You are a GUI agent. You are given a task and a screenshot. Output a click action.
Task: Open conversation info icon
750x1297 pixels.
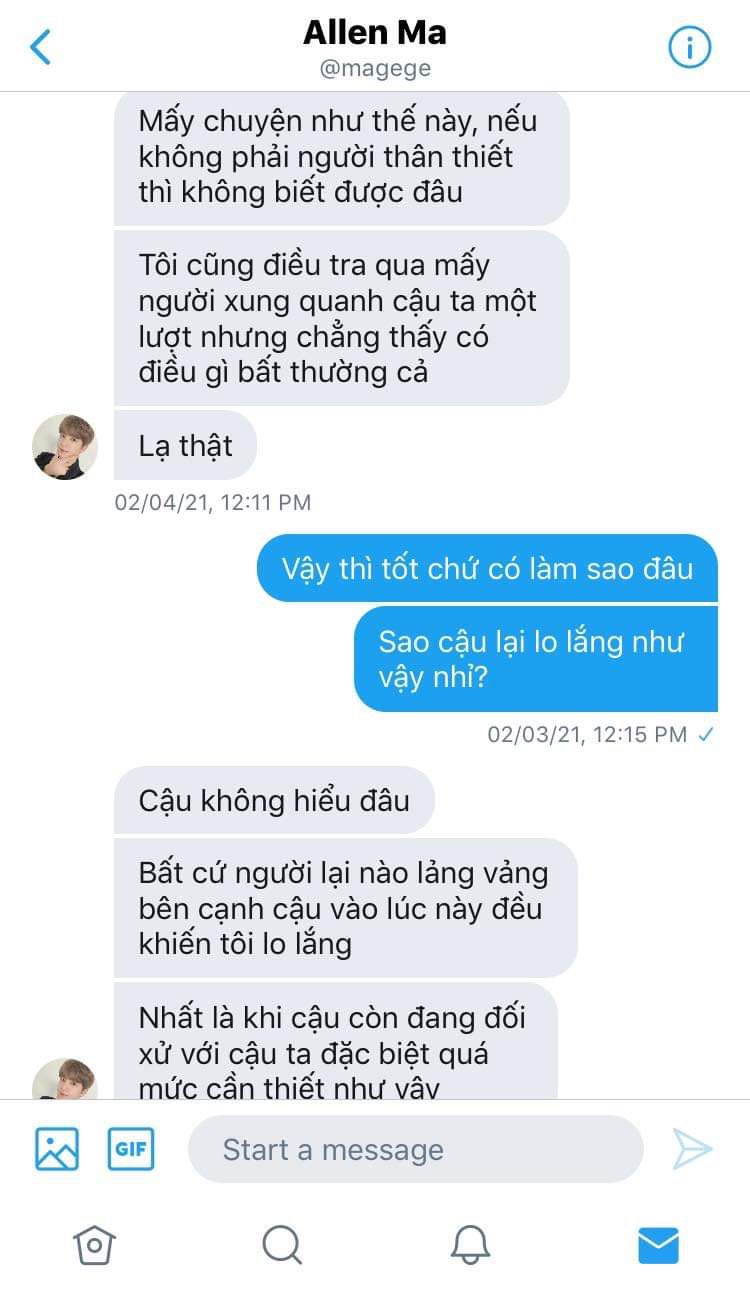tap(689, 47)
